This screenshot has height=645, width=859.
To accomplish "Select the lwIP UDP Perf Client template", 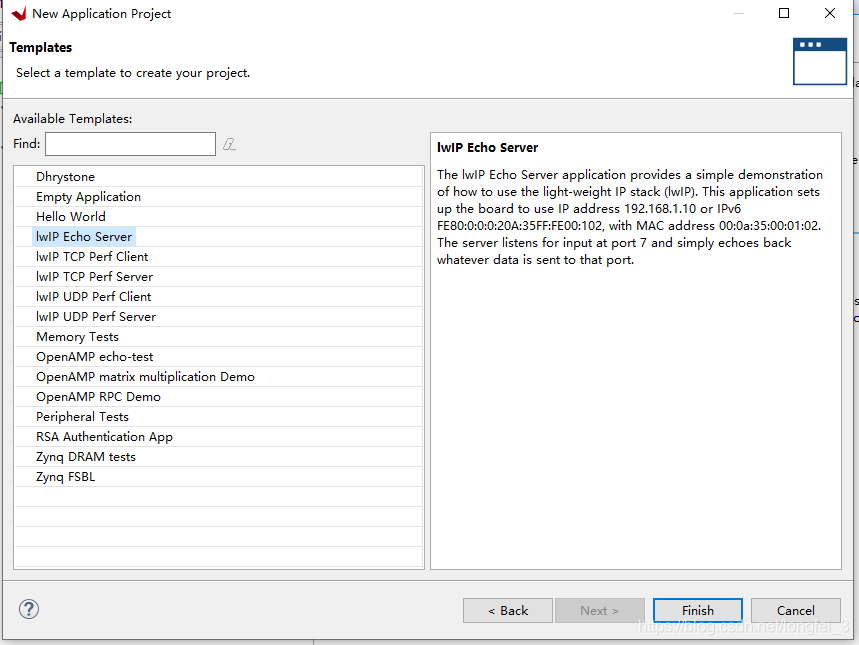I will point(219,296).
